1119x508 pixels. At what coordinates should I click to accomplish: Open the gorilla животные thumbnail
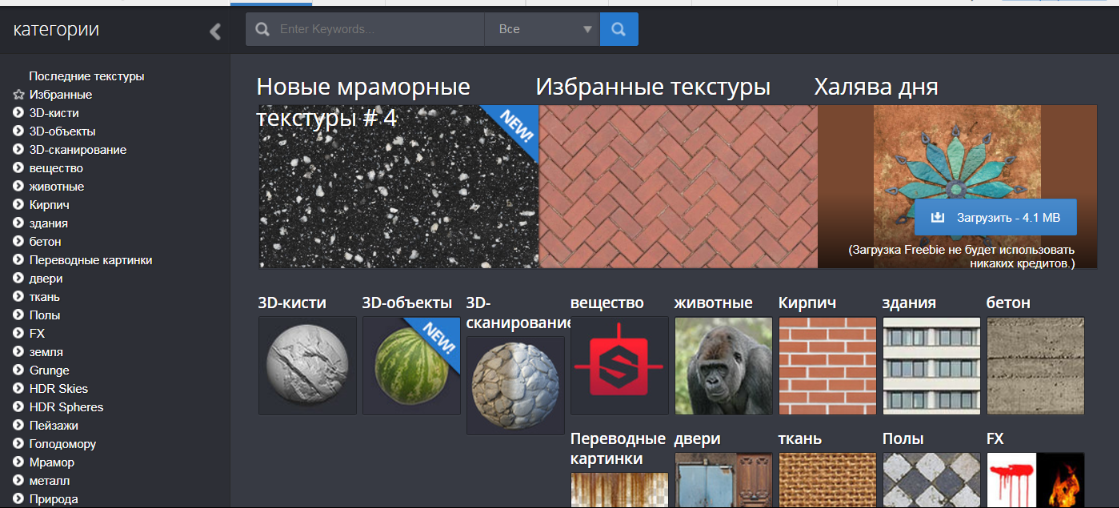(x=724, y=365)
